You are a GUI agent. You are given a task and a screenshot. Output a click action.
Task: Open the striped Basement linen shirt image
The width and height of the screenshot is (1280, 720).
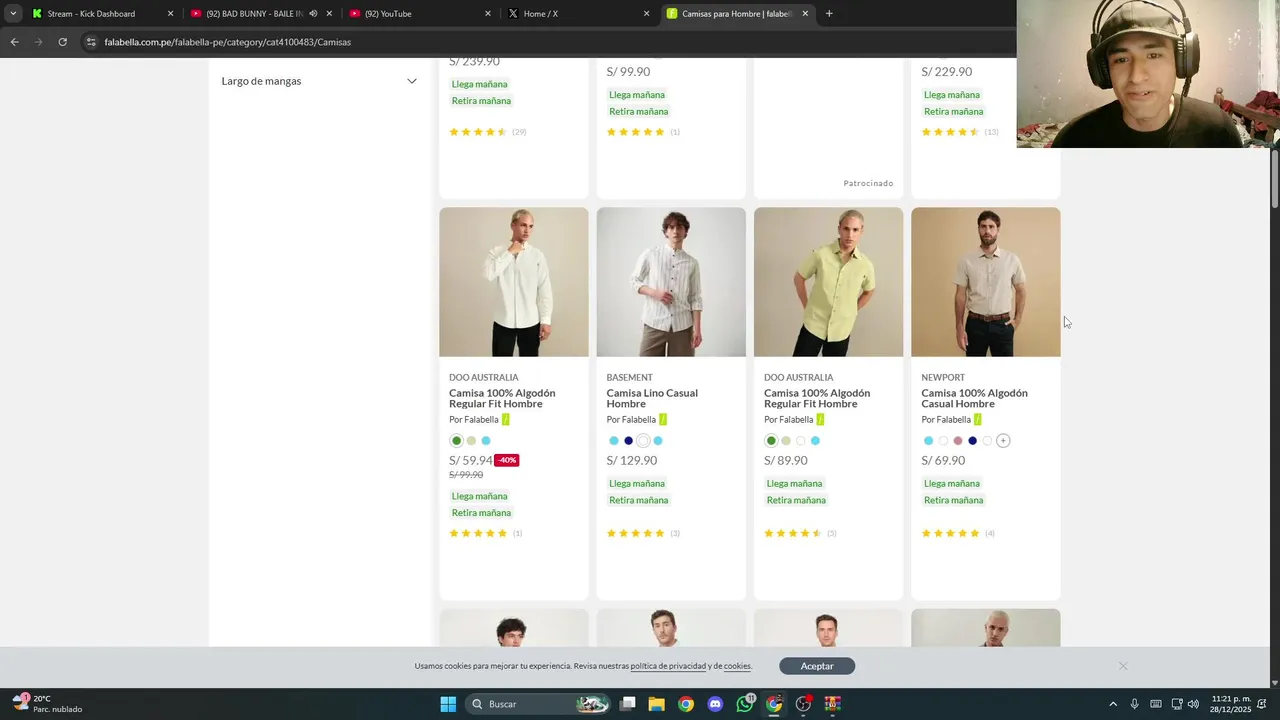click(671, 282)
